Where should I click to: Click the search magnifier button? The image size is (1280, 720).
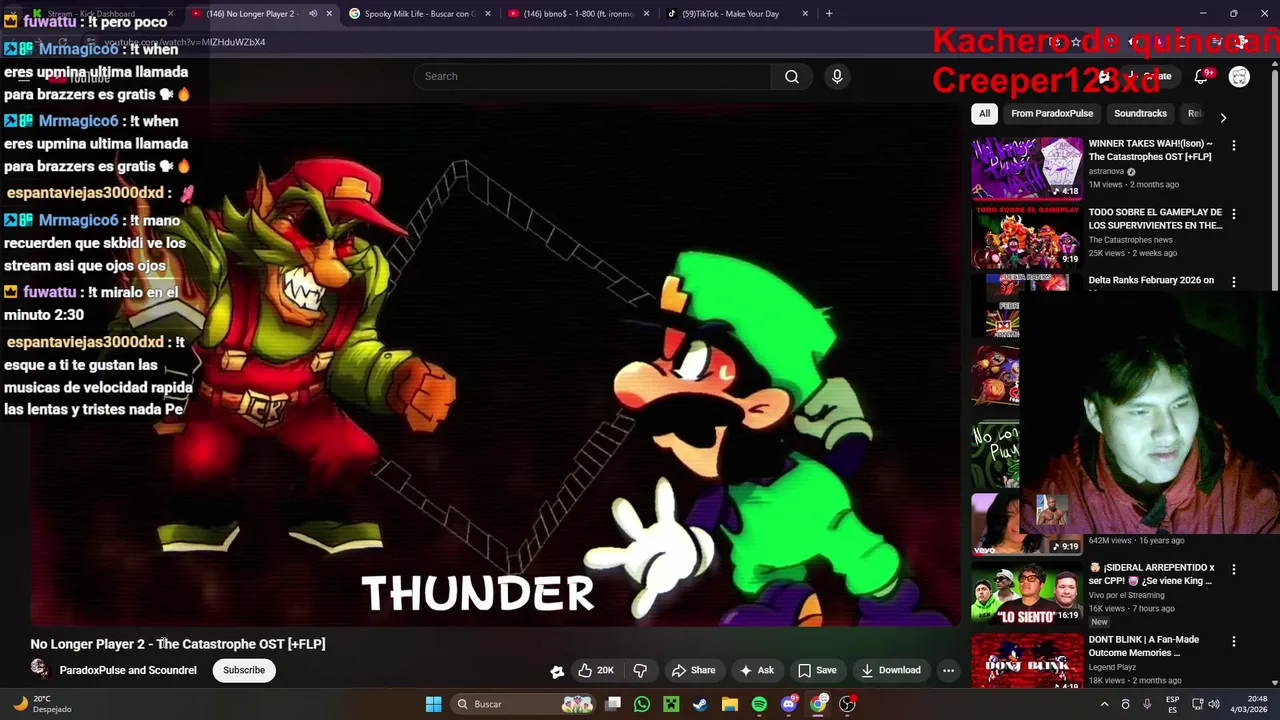pos(792,76)
